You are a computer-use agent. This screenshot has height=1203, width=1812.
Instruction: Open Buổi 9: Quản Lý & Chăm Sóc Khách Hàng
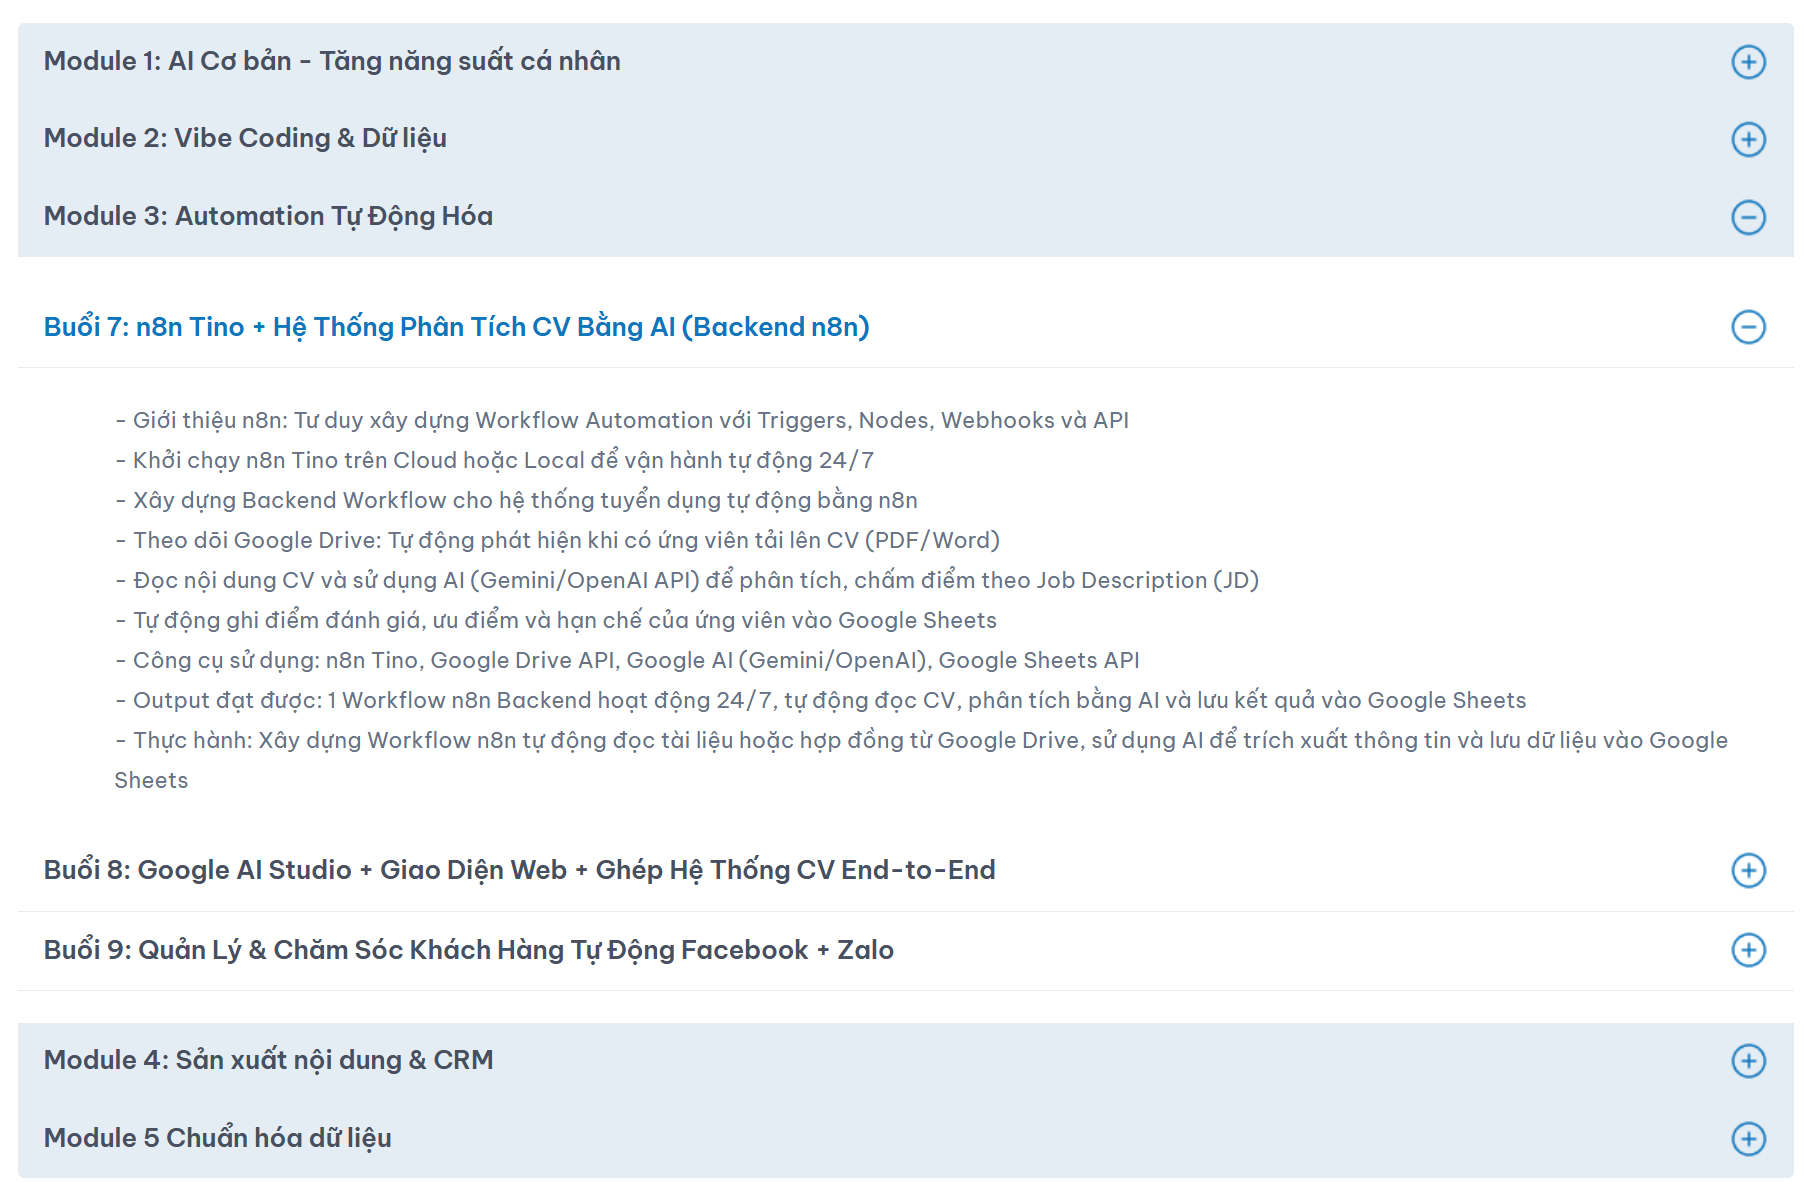pyautogui.click(x=469, y=950)
